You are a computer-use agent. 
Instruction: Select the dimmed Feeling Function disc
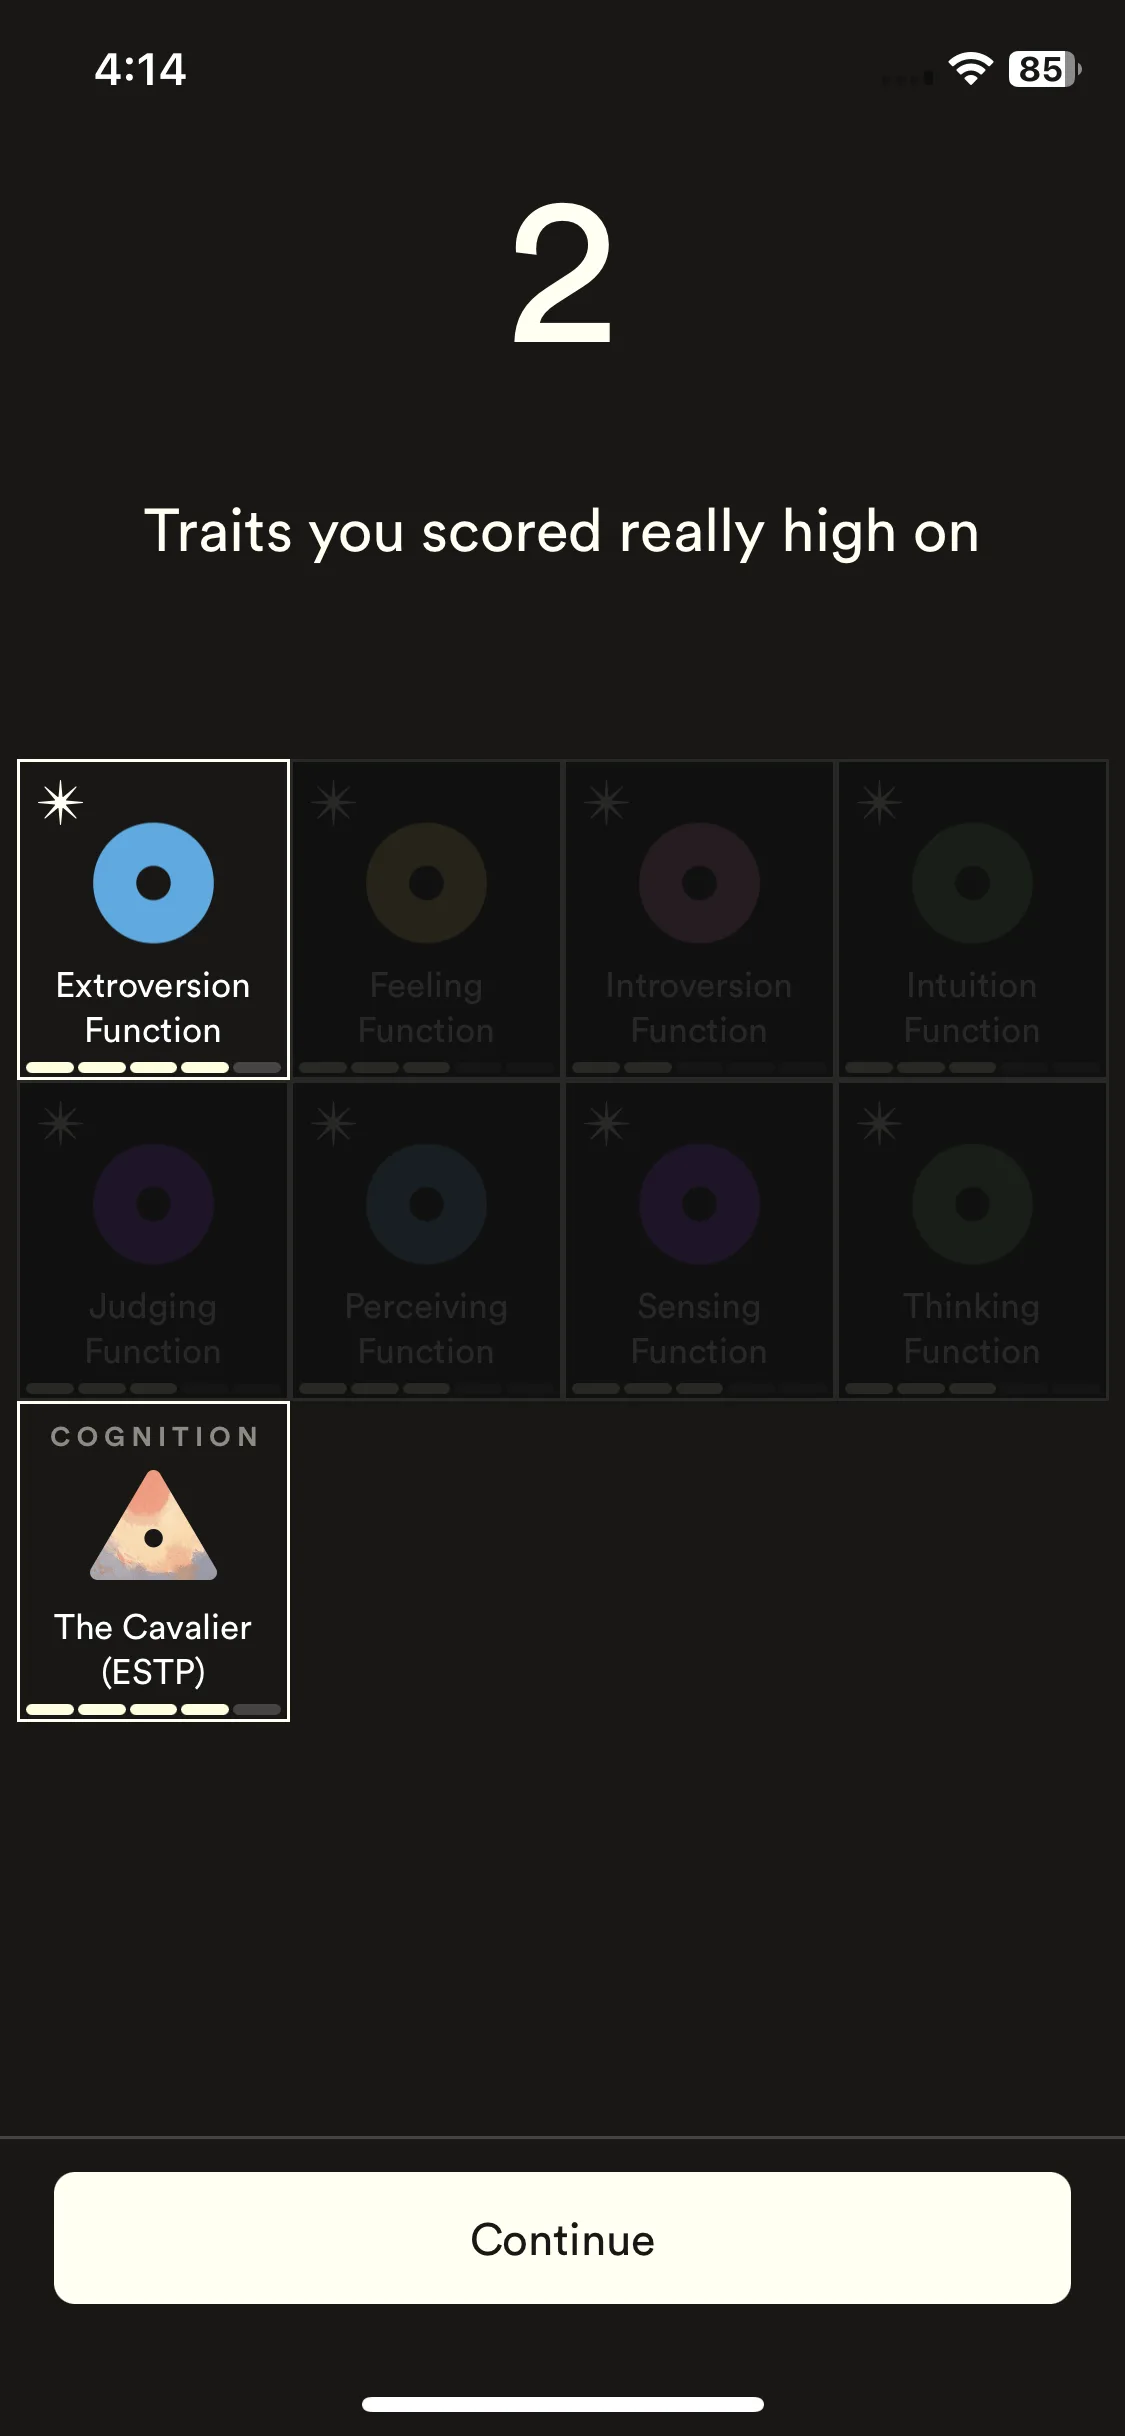(x=426, y=883)
